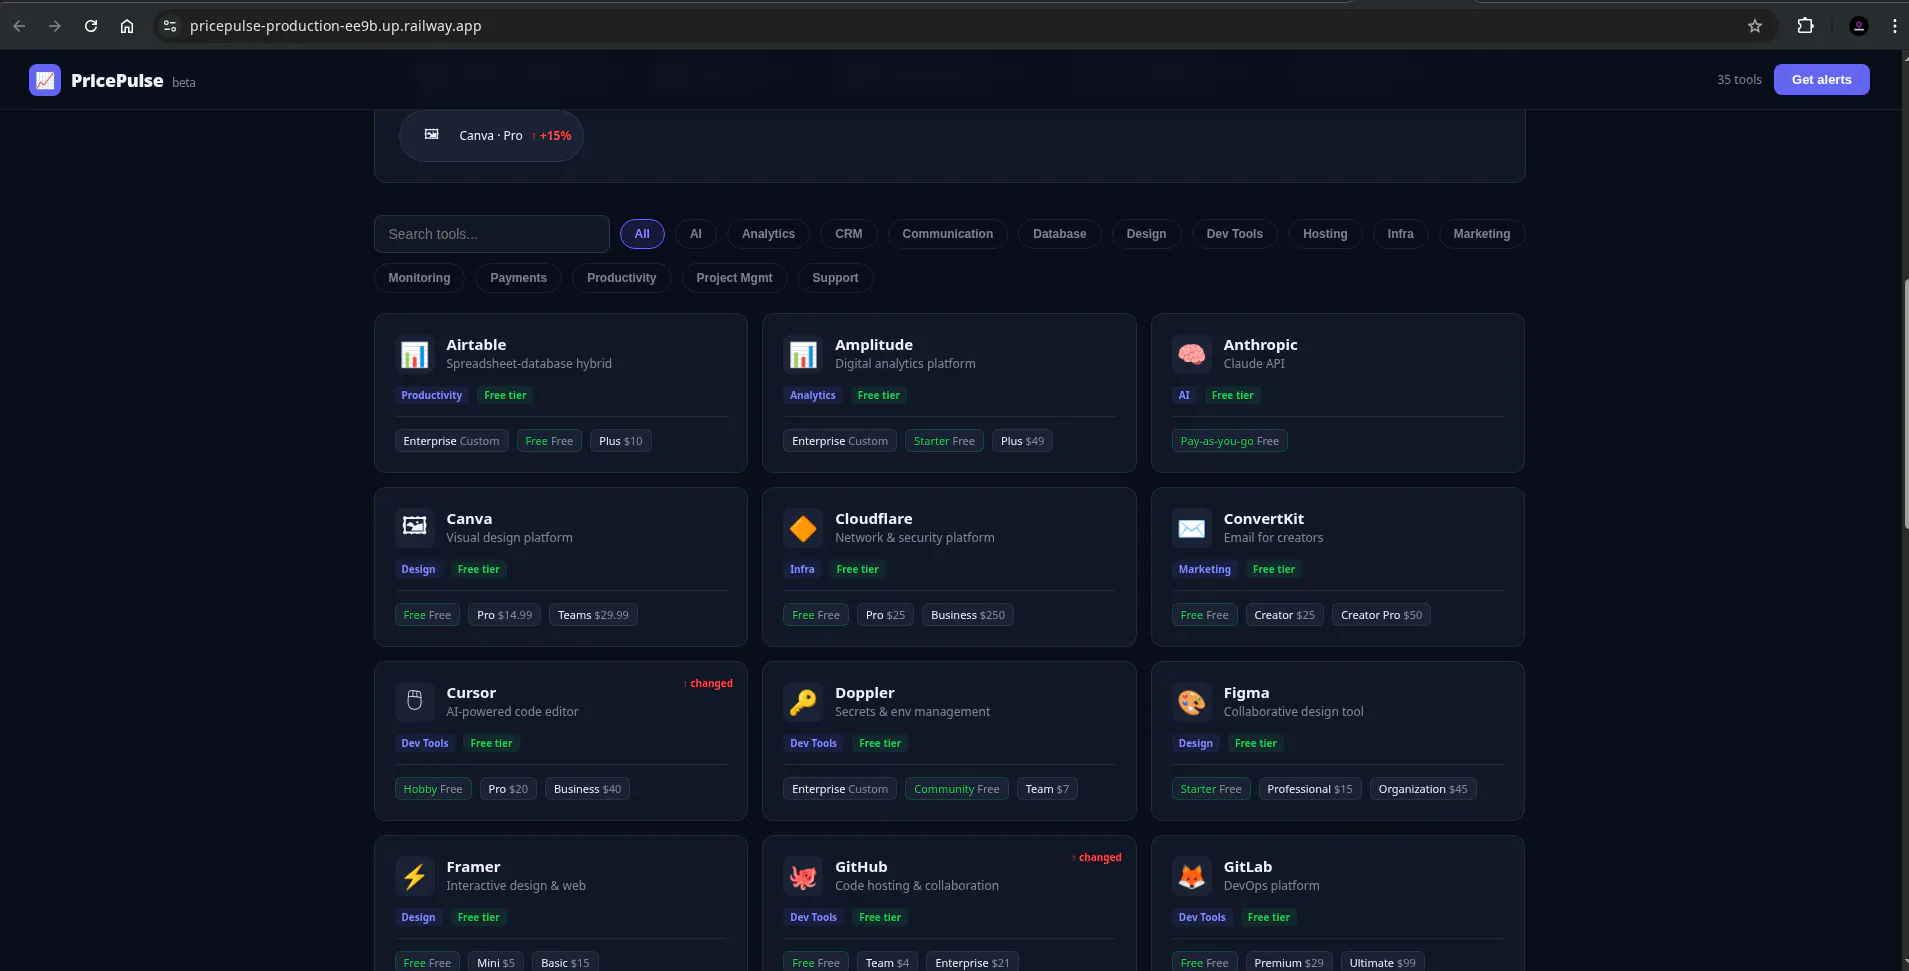This screenshot has height=971, width=1909.
Task: Click the Canva picture icon in its card
Action: 414,528
